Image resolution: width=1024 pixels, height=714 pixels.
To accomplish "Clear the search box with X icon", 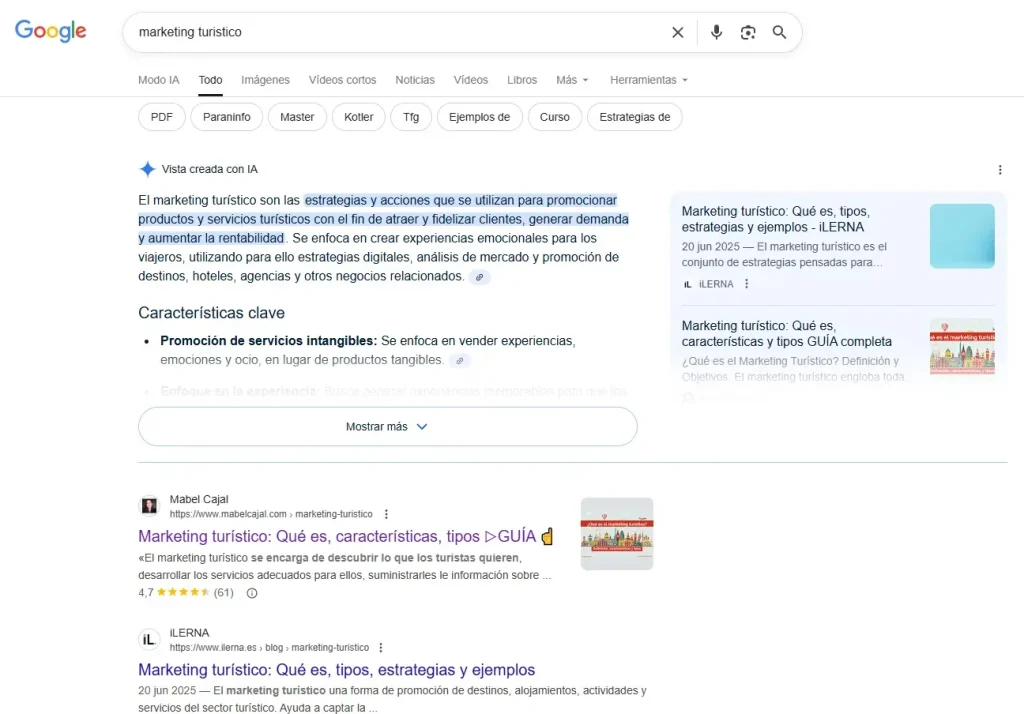I will [678, 32].
